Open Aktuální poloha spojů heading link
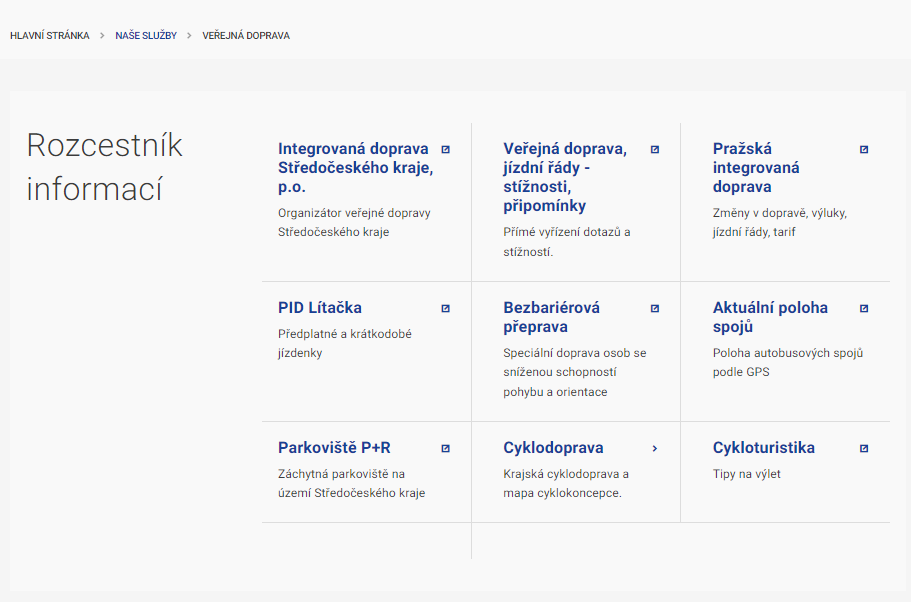This screenshot has width=912, height=602. point(770,317)
